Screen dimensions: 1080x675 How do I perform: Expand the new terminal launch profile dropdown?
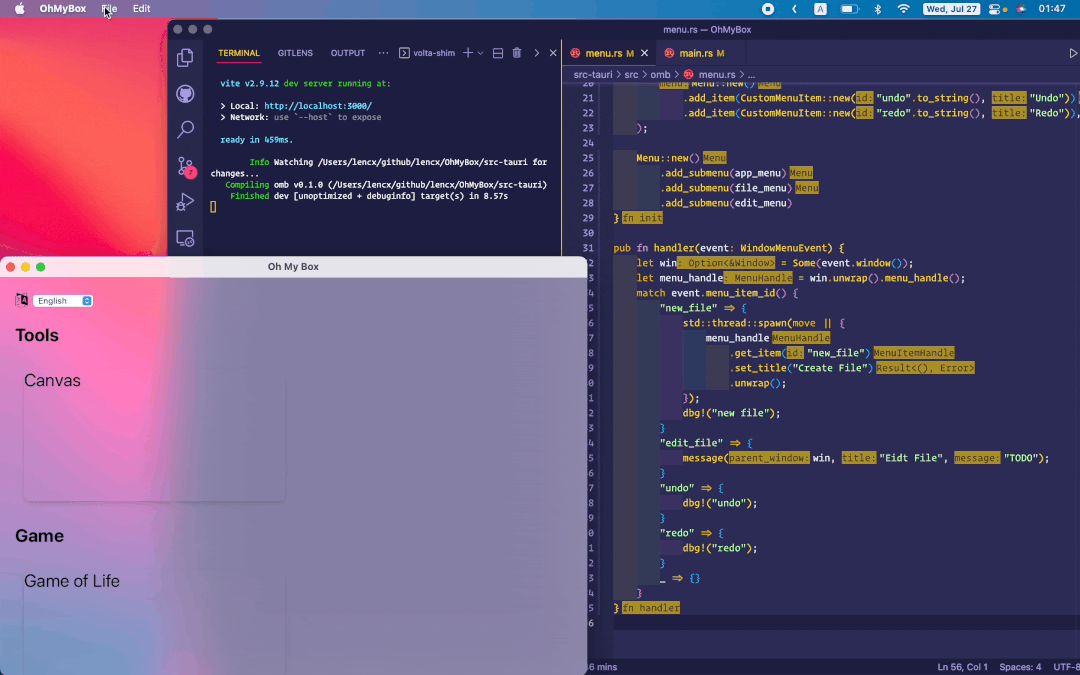481,53
